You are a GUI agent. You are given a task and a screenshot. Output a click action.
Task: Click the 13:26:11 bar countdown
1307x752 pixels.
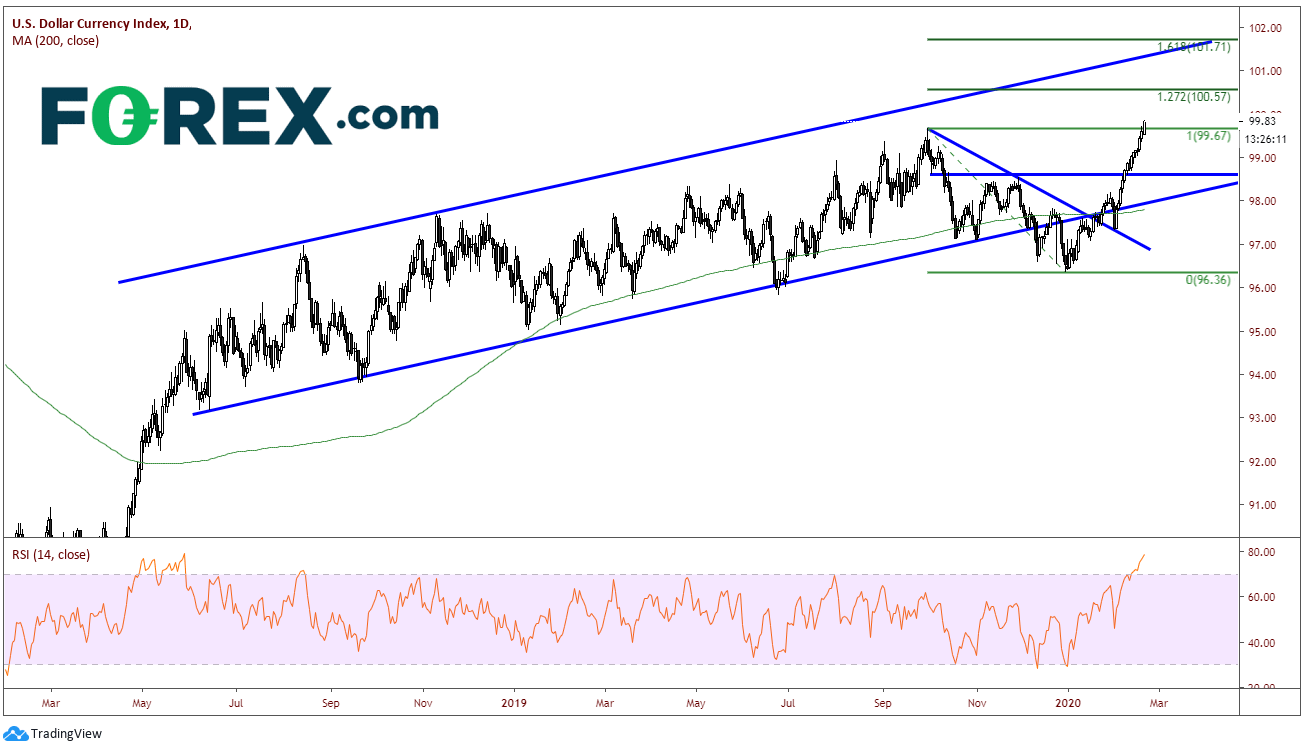[x=1267, y=141]
